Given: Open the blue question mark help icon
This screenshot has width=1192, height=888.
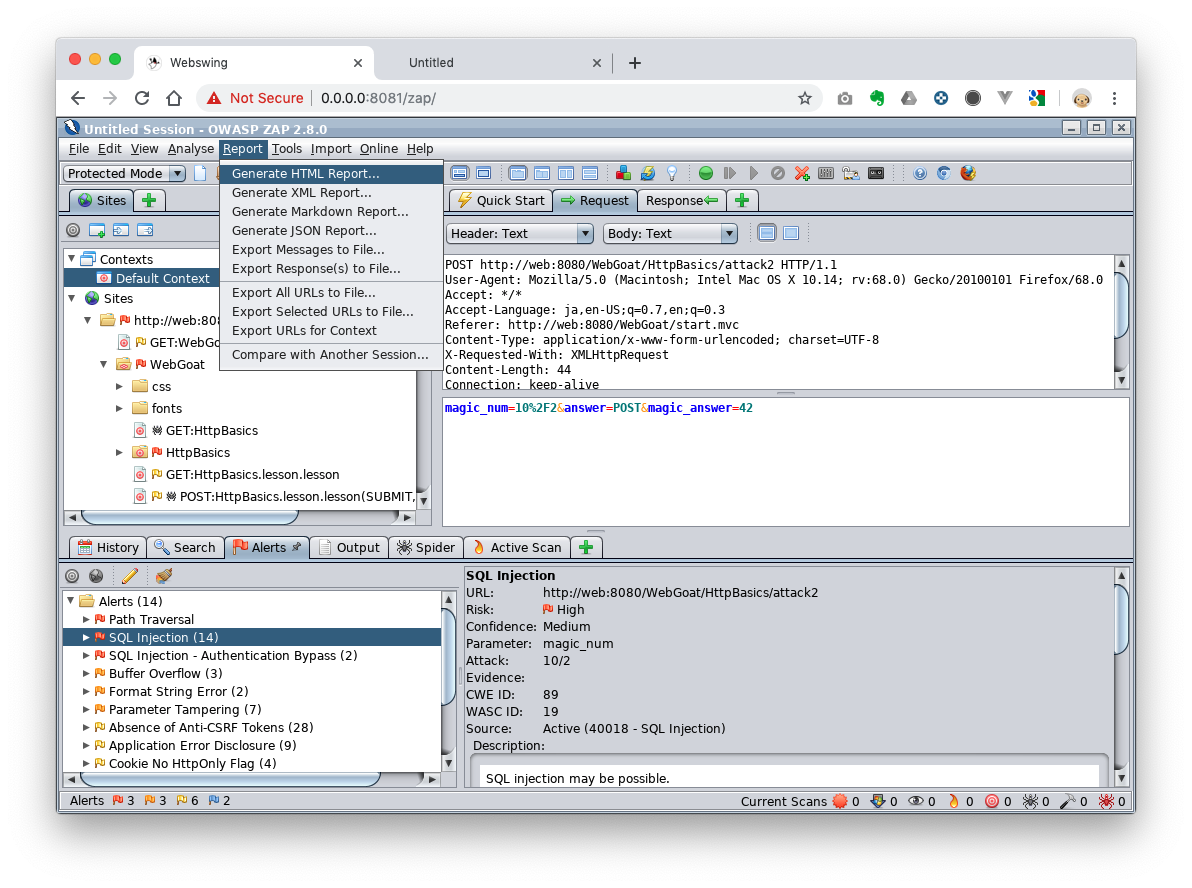Looking at the screenshot, I should tap(920, 173).
